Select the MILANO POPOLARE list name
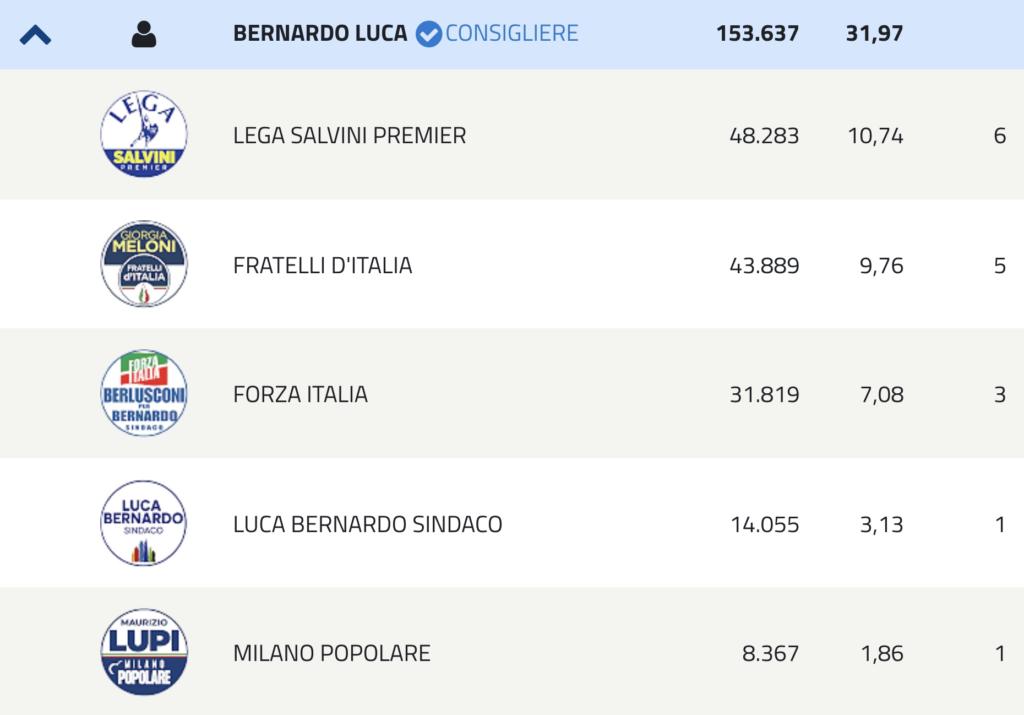1024x715 pixels. click(332, 654)
